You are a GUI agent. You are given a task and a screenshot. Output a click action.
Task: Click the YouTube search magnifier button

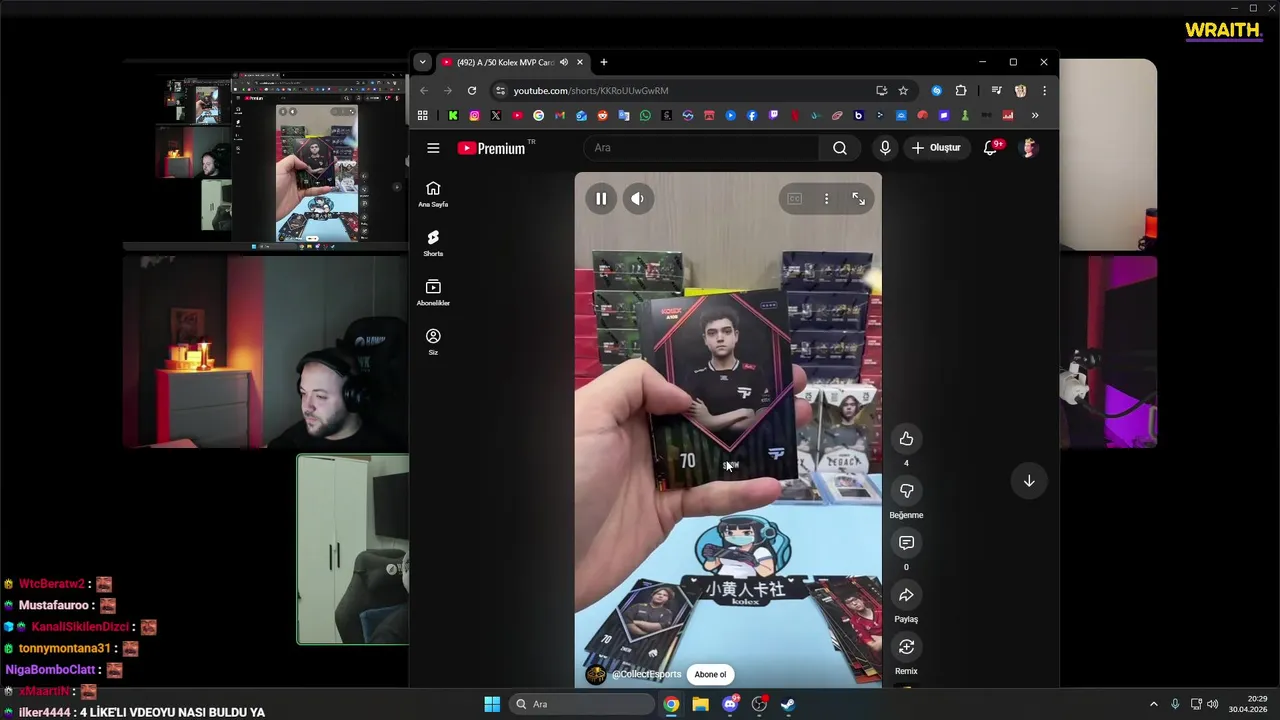click(x=840, y=148)
